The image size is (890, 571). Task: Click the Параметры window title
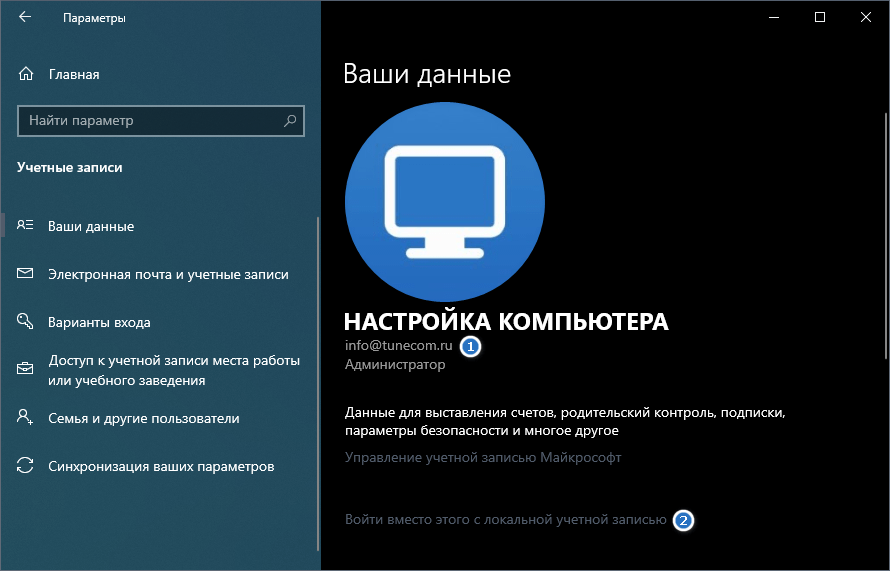(x=94, y=18)
